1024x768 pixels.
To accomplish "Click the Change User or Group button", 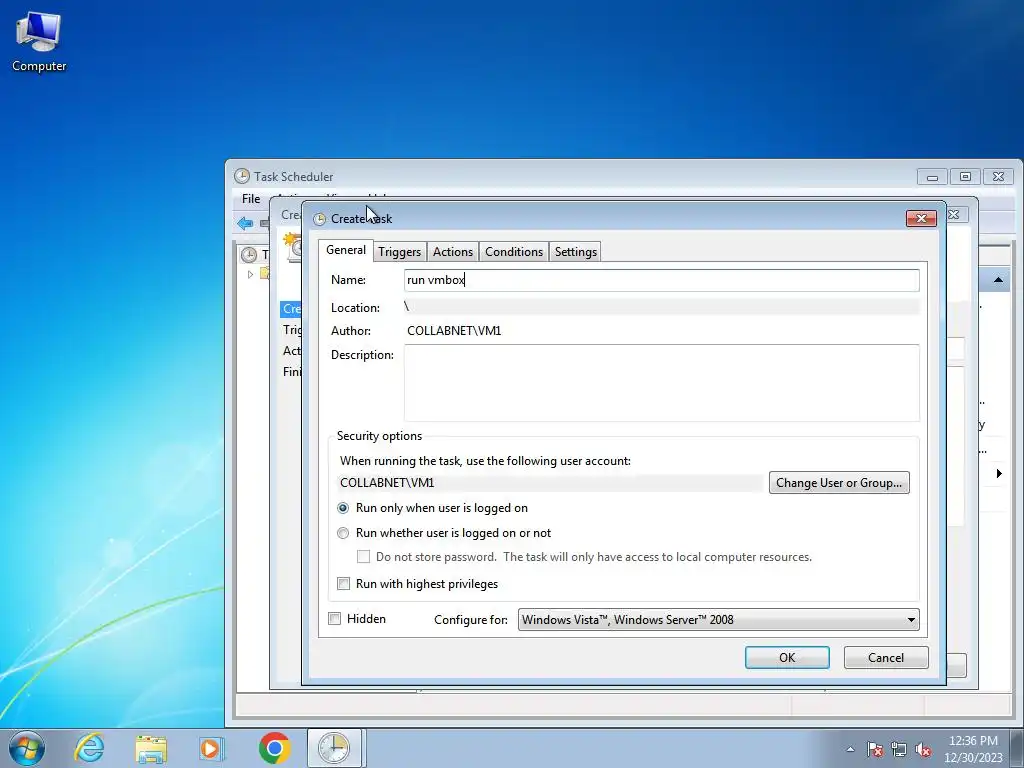I will point(839,483).
